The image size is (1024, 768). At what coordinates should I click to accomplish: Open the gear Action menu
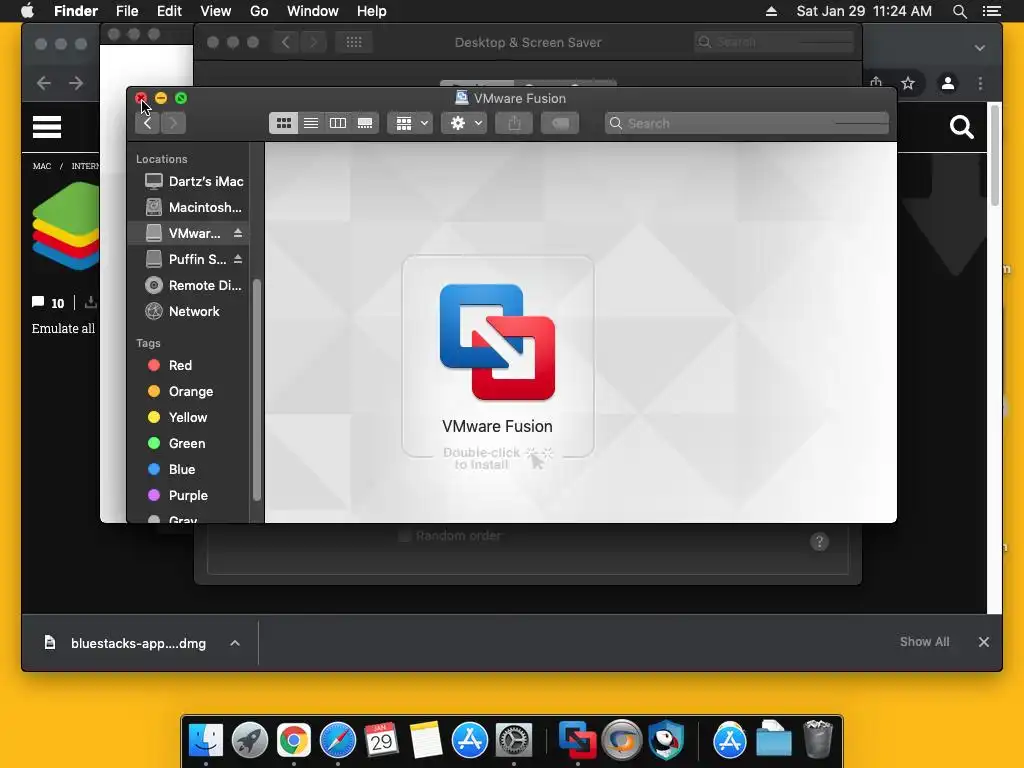(464, 123)
